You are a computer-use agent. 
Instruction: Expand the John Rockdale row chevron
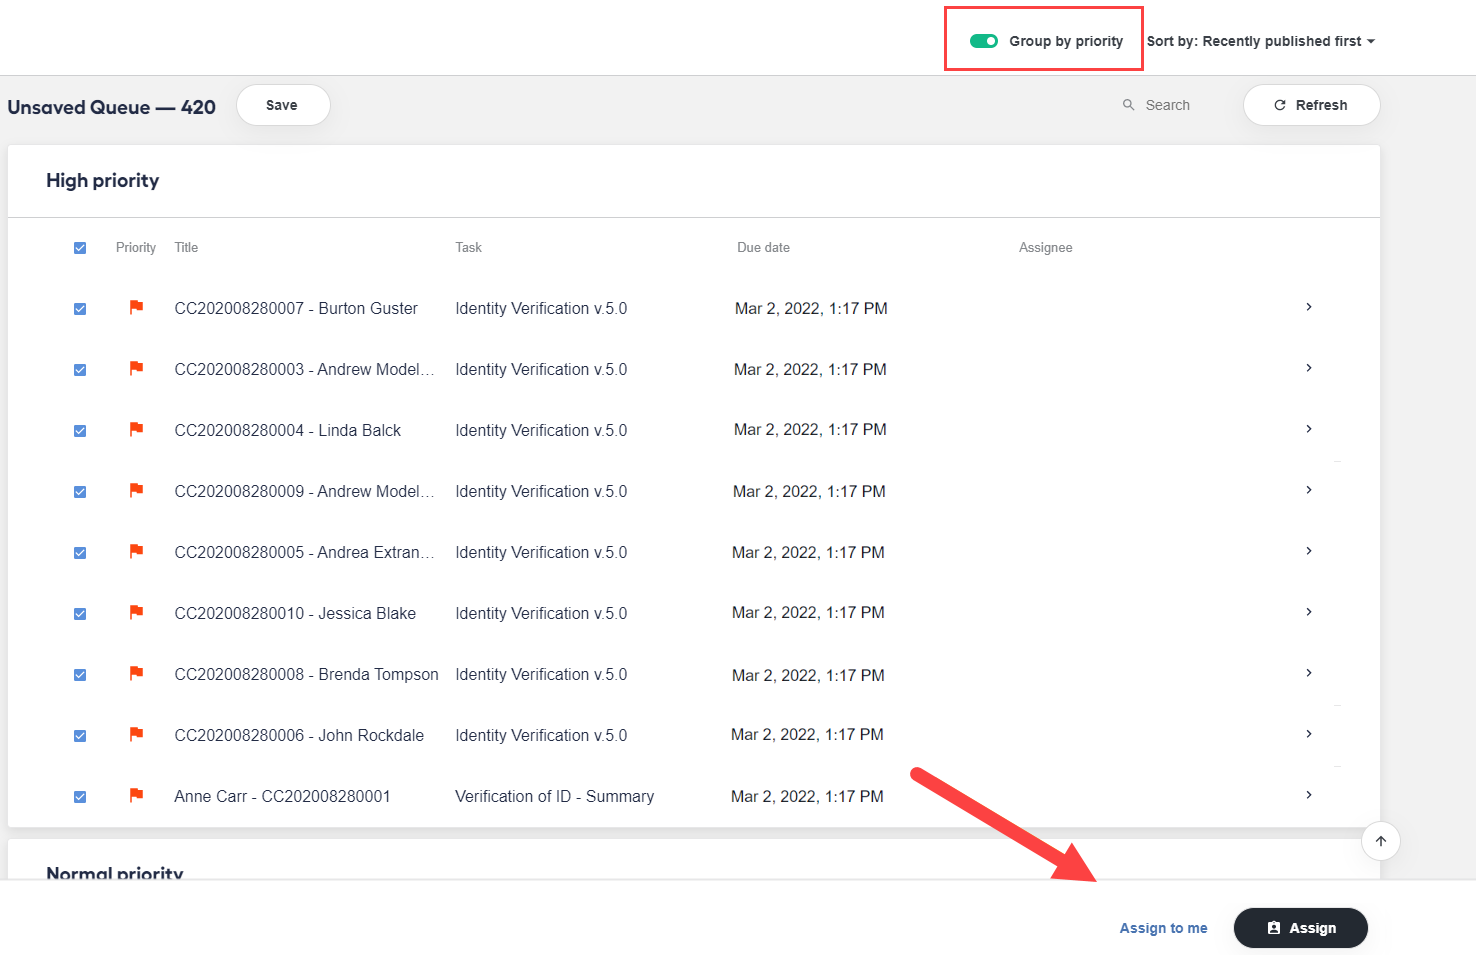[x=1309, y=734]
